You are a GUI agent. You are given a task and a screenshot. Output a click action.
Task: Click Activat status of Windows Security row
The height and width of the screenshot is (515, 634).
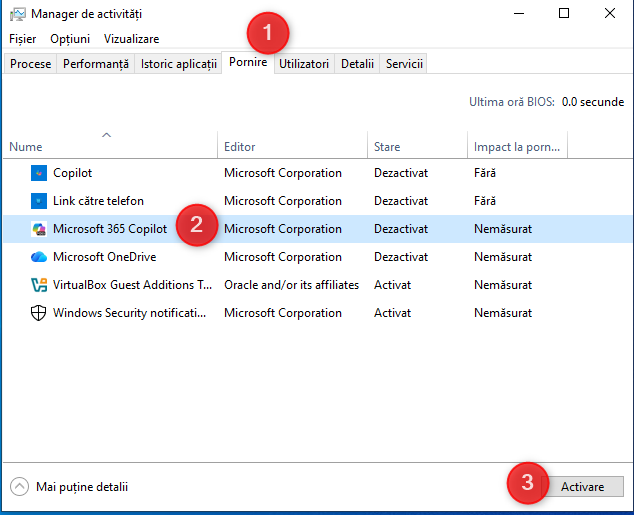[392, 313]
